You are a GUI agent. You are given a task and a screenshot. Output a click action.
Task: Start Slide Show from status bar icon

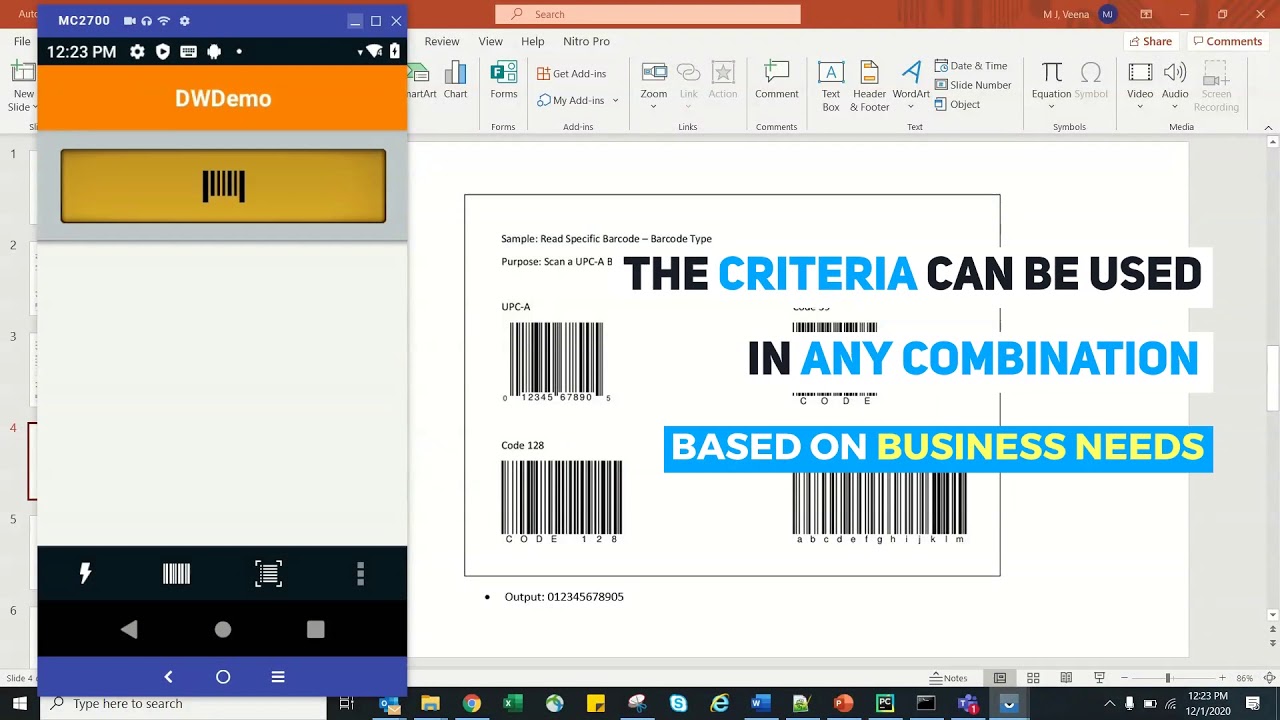point(1099,678)
